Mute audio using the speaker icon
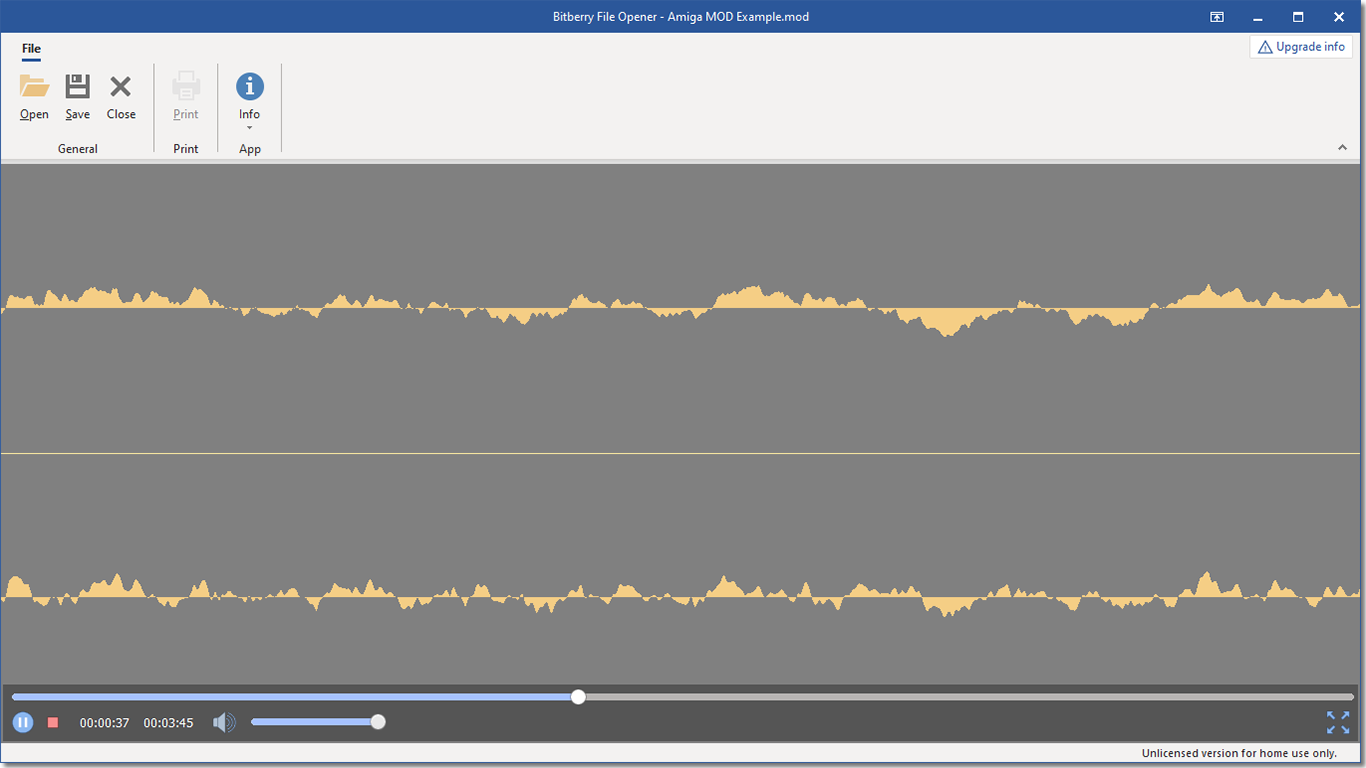The image size is (1366, 768). tap(224, 722)
